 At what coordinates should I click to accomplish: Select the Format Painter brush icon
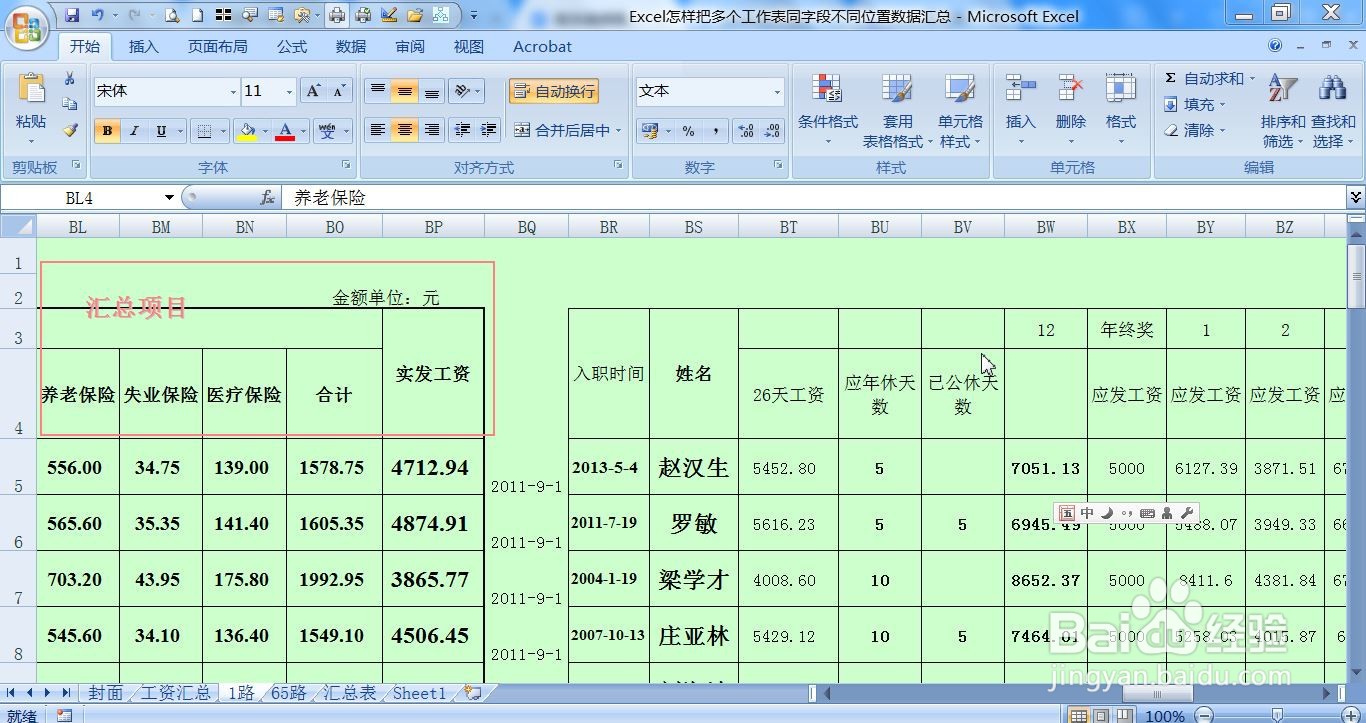point(70,130)
